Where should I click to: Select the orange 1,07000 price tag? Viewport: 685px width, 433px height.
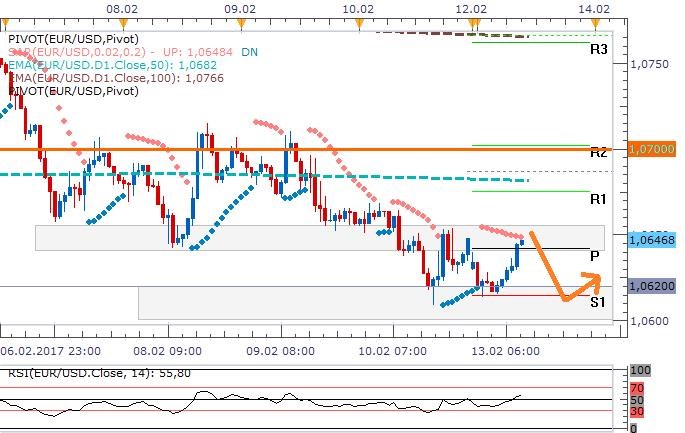(x=655, y=148)
